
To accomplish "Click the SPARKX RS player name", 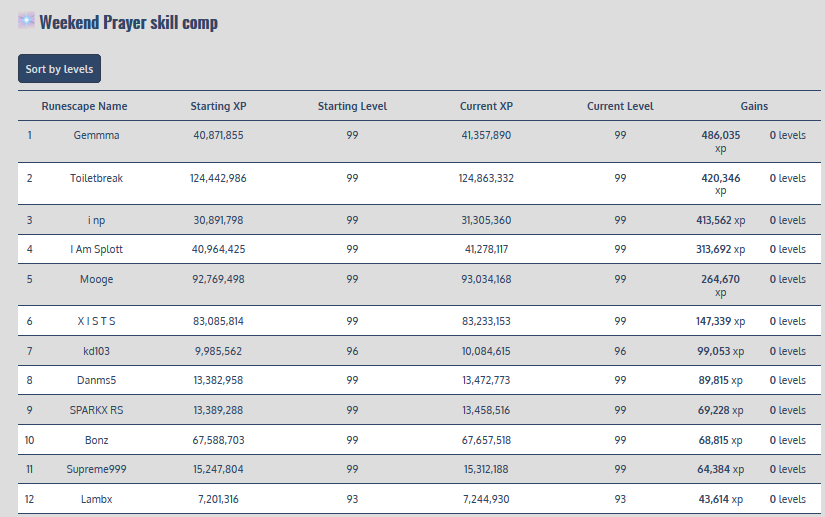I will [96, 410].
